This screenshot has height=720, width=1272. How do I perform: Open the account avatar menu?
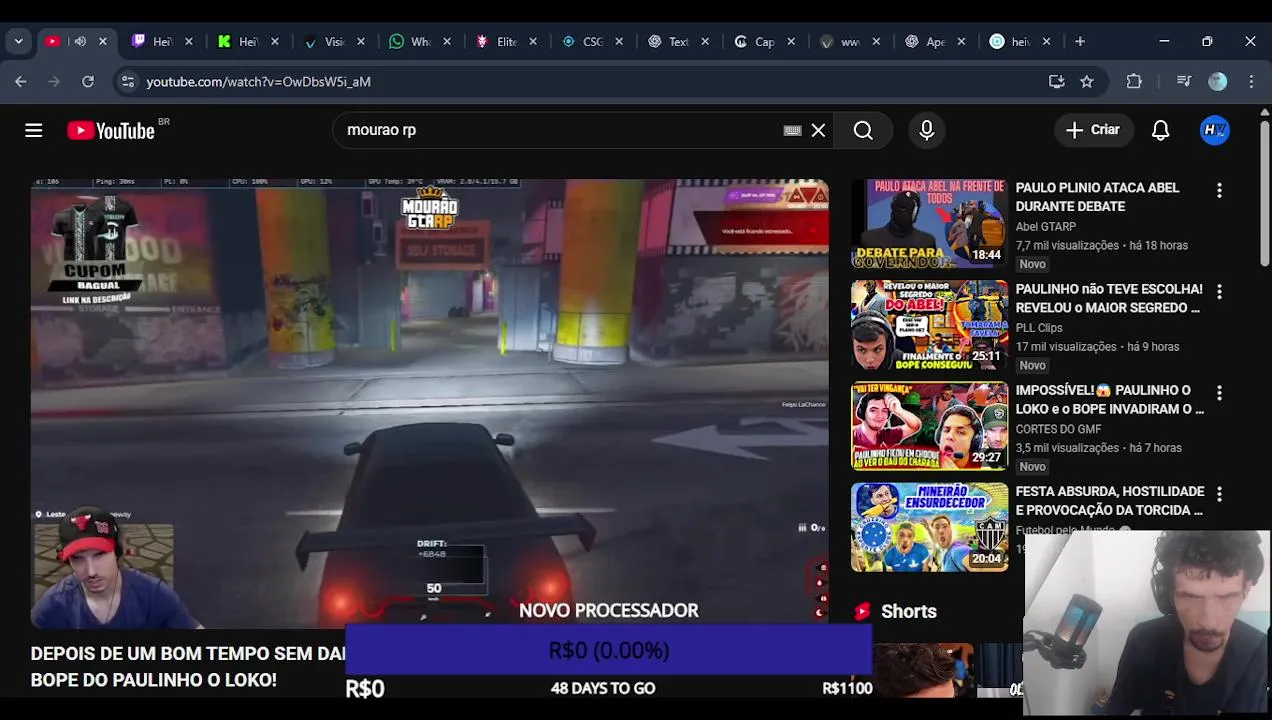[x=1215, y=130]
